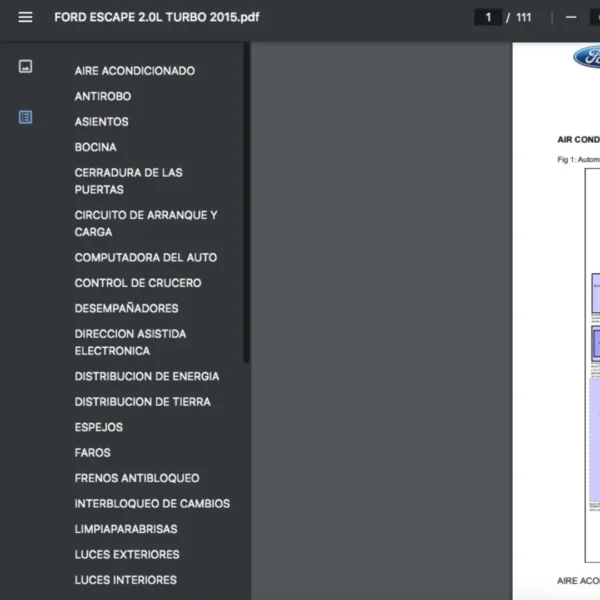Screen dimensions: 600x600
Task: Open the AIRE ACONDICIONADO bookmark
Action: point(134,71)
